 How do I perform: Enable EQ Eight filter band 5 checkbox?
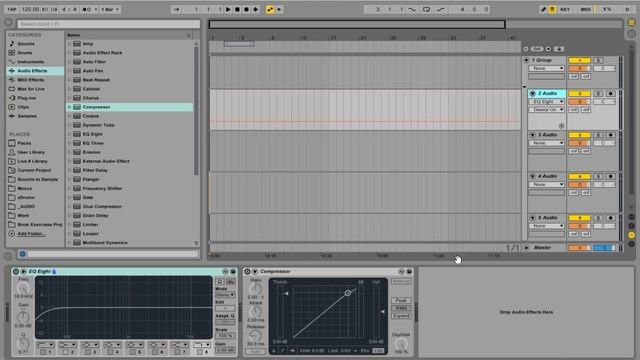(133, 352)
